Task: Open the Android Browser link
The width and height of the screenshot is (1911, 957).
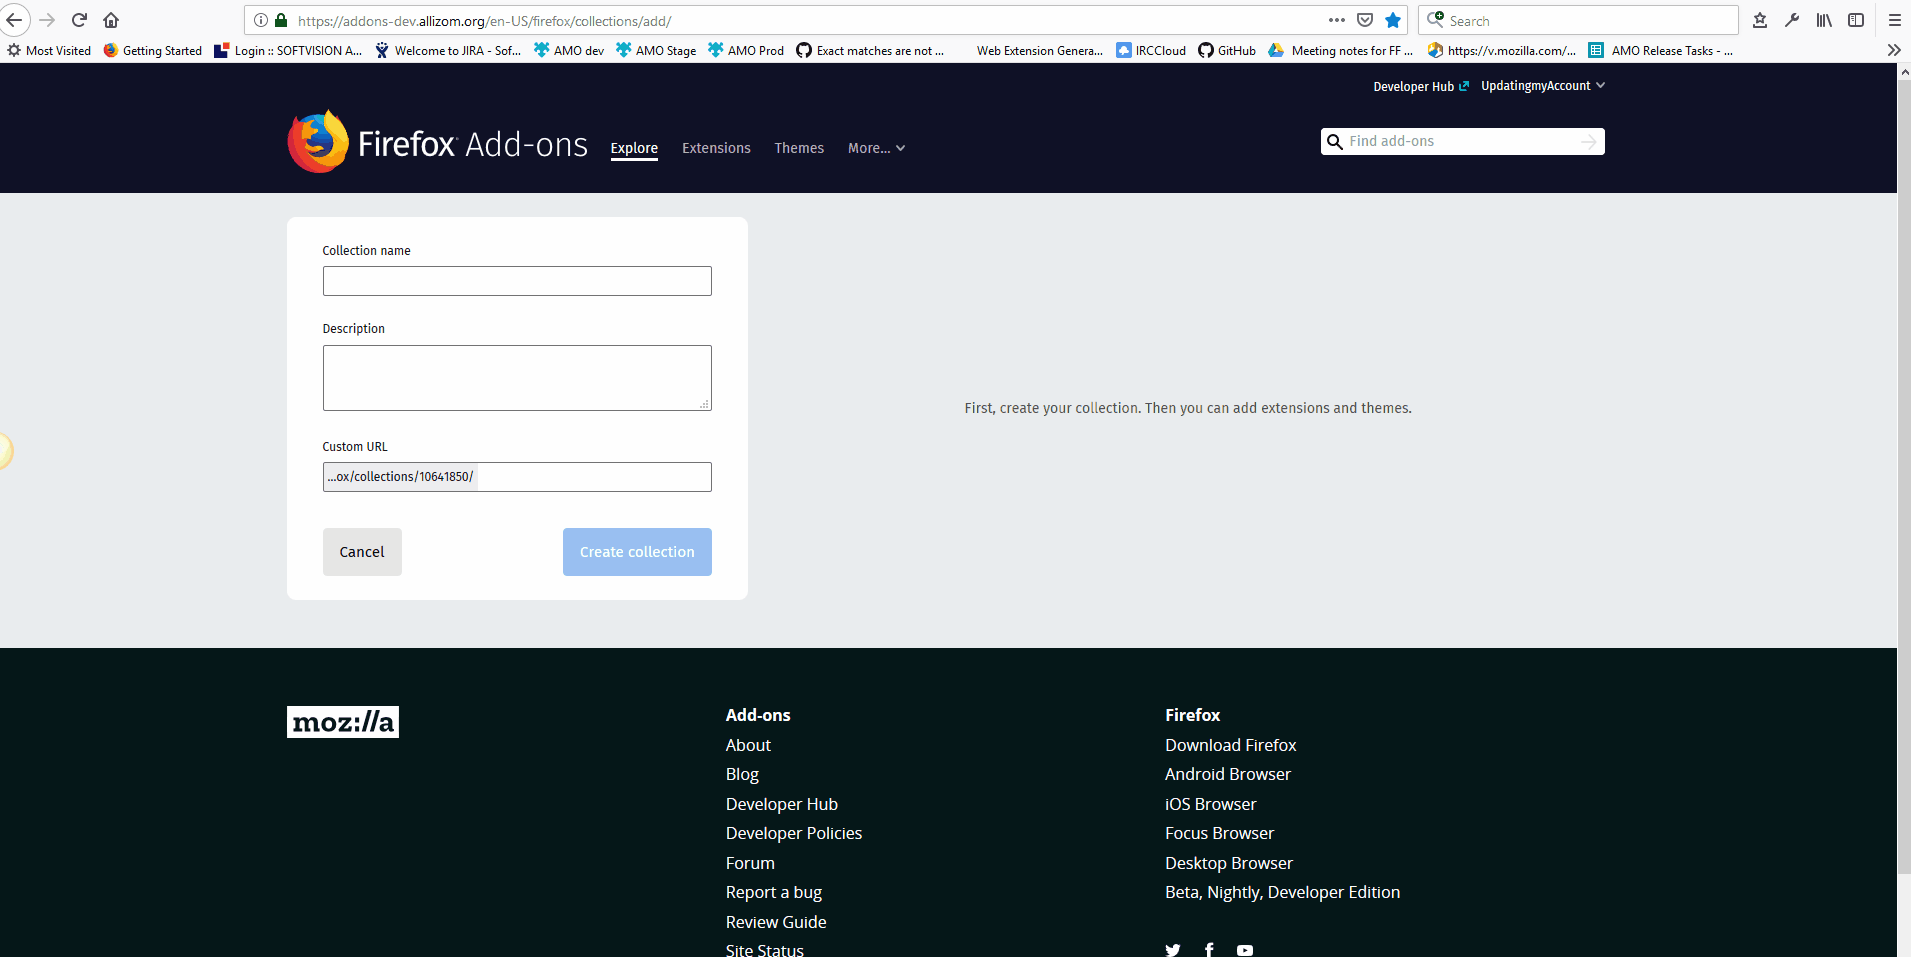Action: coord(1228,774)
